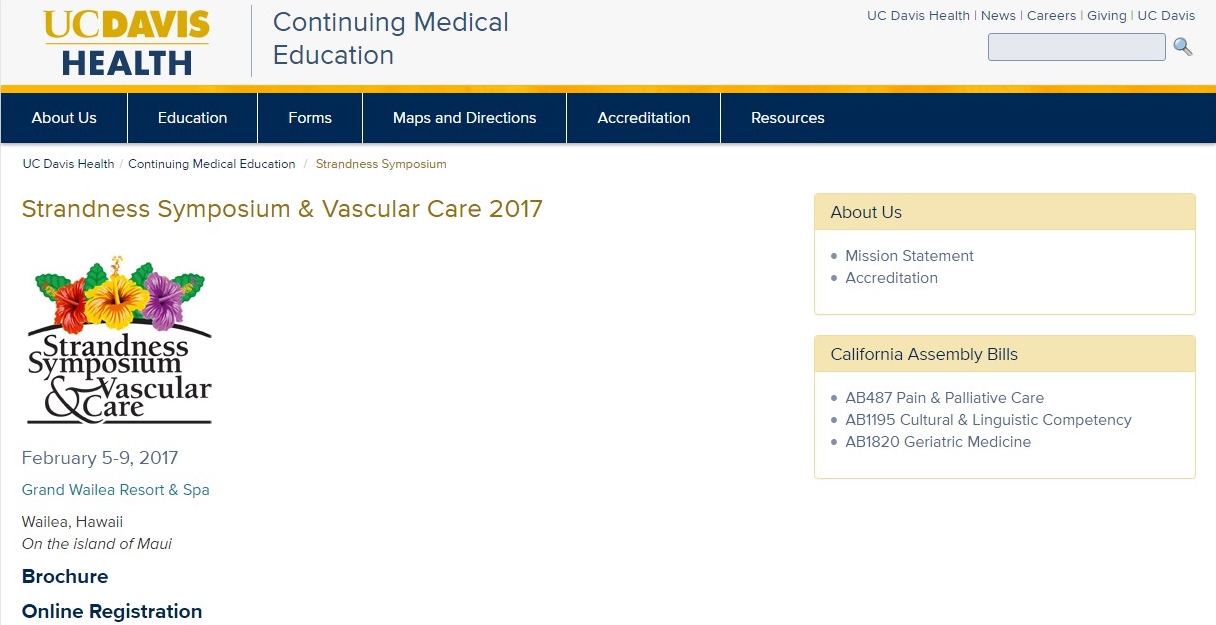Click Continuing Medical Education breadcrumb
Viewport: 1216px width, 625px height.
click(212, 164)
